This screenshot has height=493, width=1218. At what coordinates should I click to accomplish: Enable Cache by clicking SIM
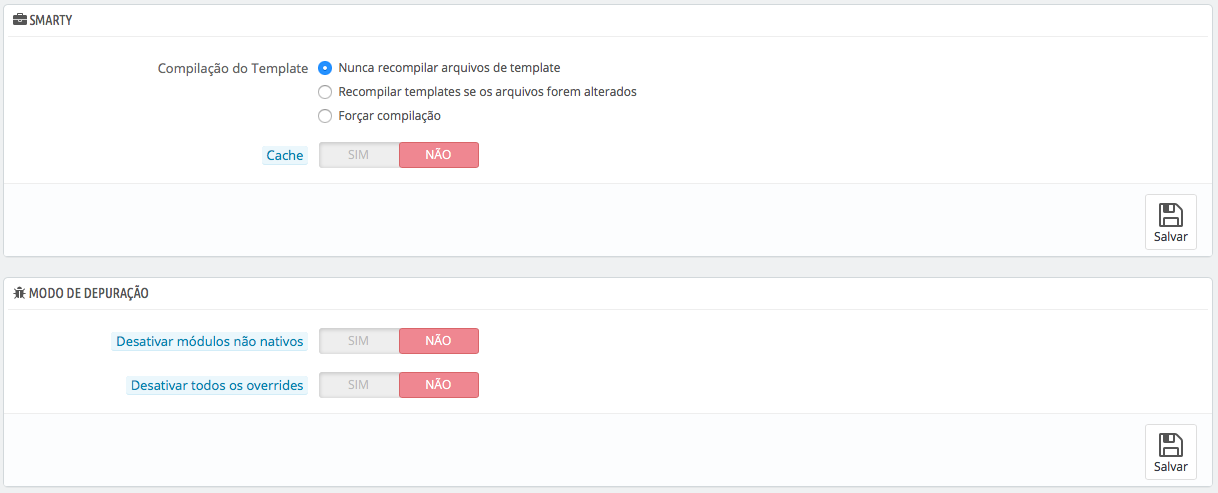(359, 155)
